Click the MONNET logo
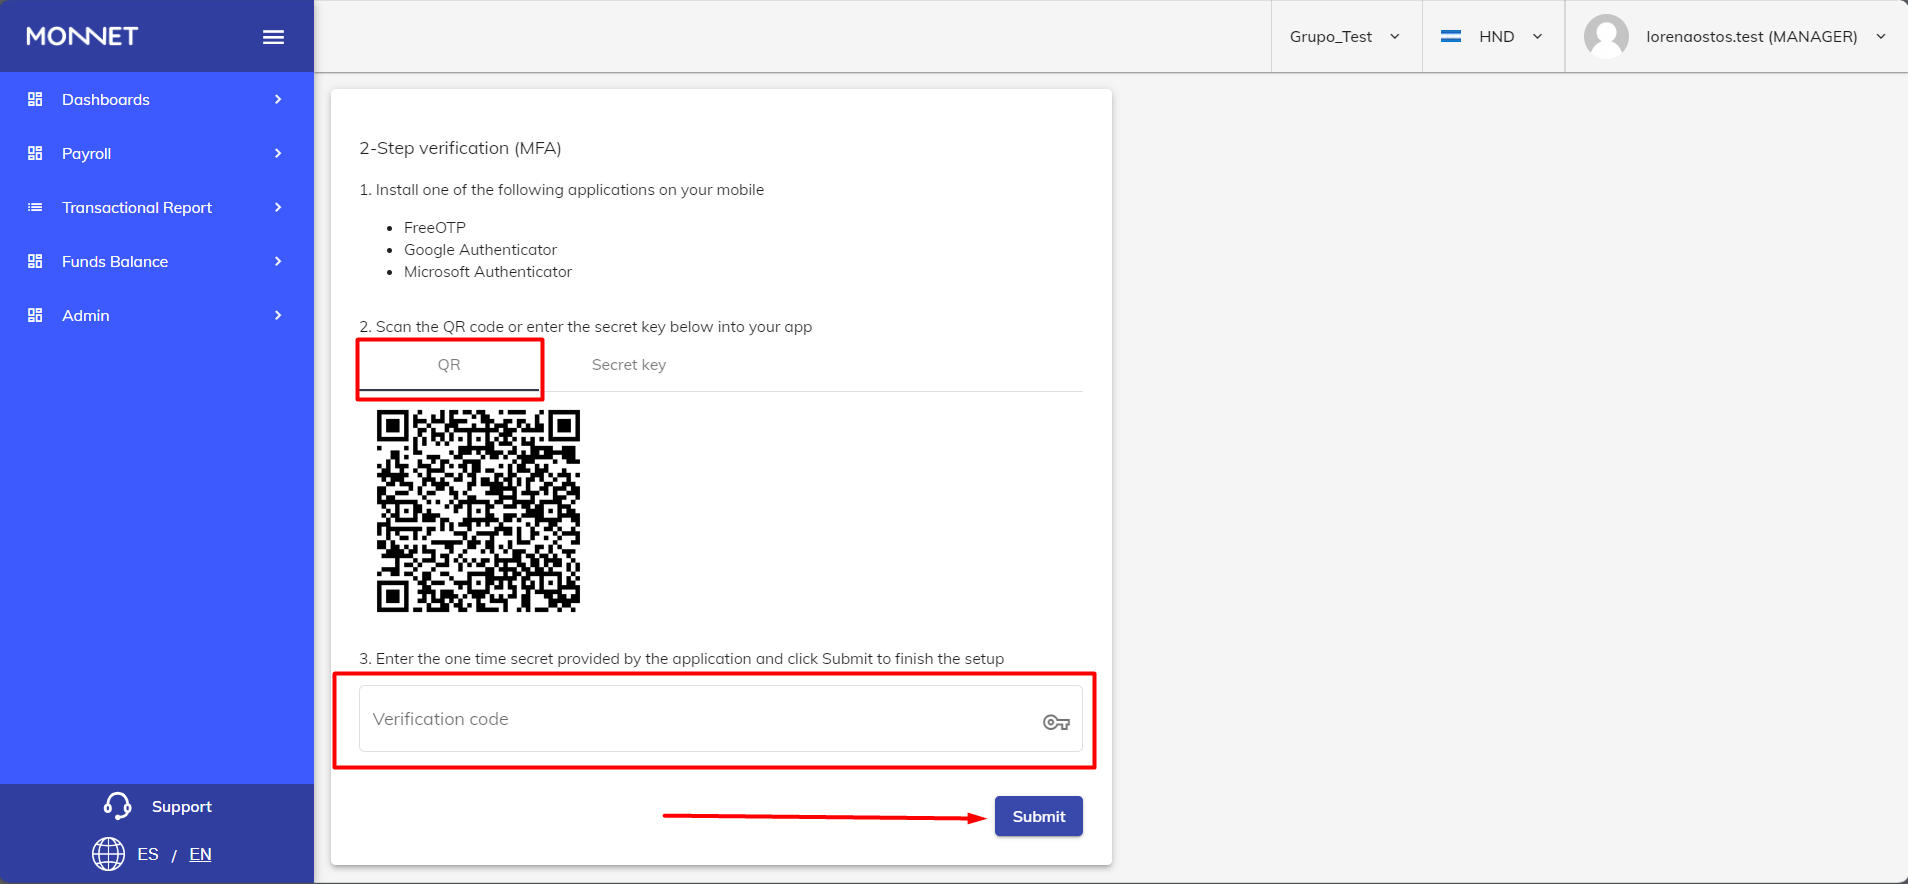The image size is (1908, 884). click(x=82, y=36)
